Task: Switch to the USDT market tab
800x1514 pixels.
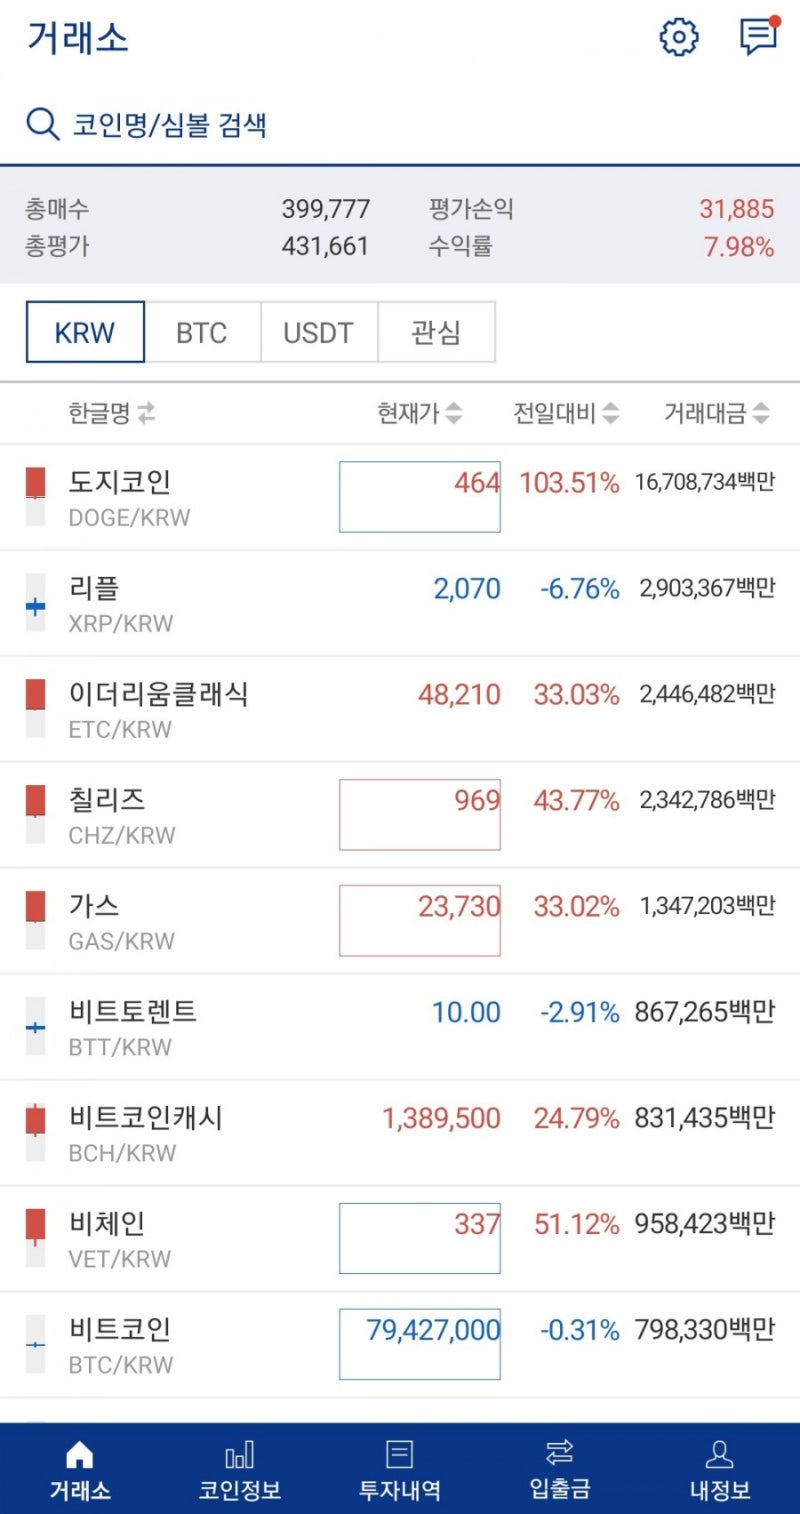Action: point(320,332)
